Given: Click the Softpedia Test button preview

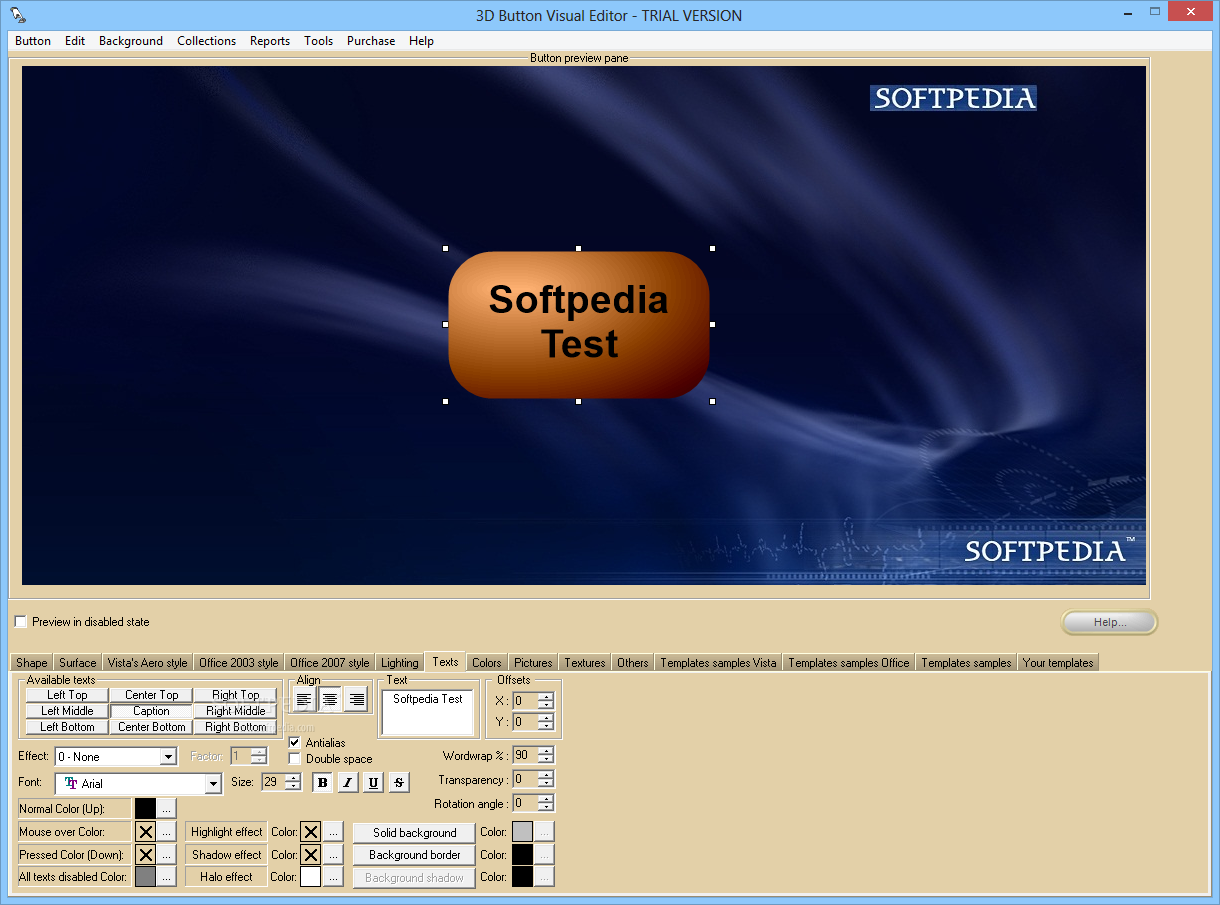Looking at the screenshot, I should click(579, 324).
